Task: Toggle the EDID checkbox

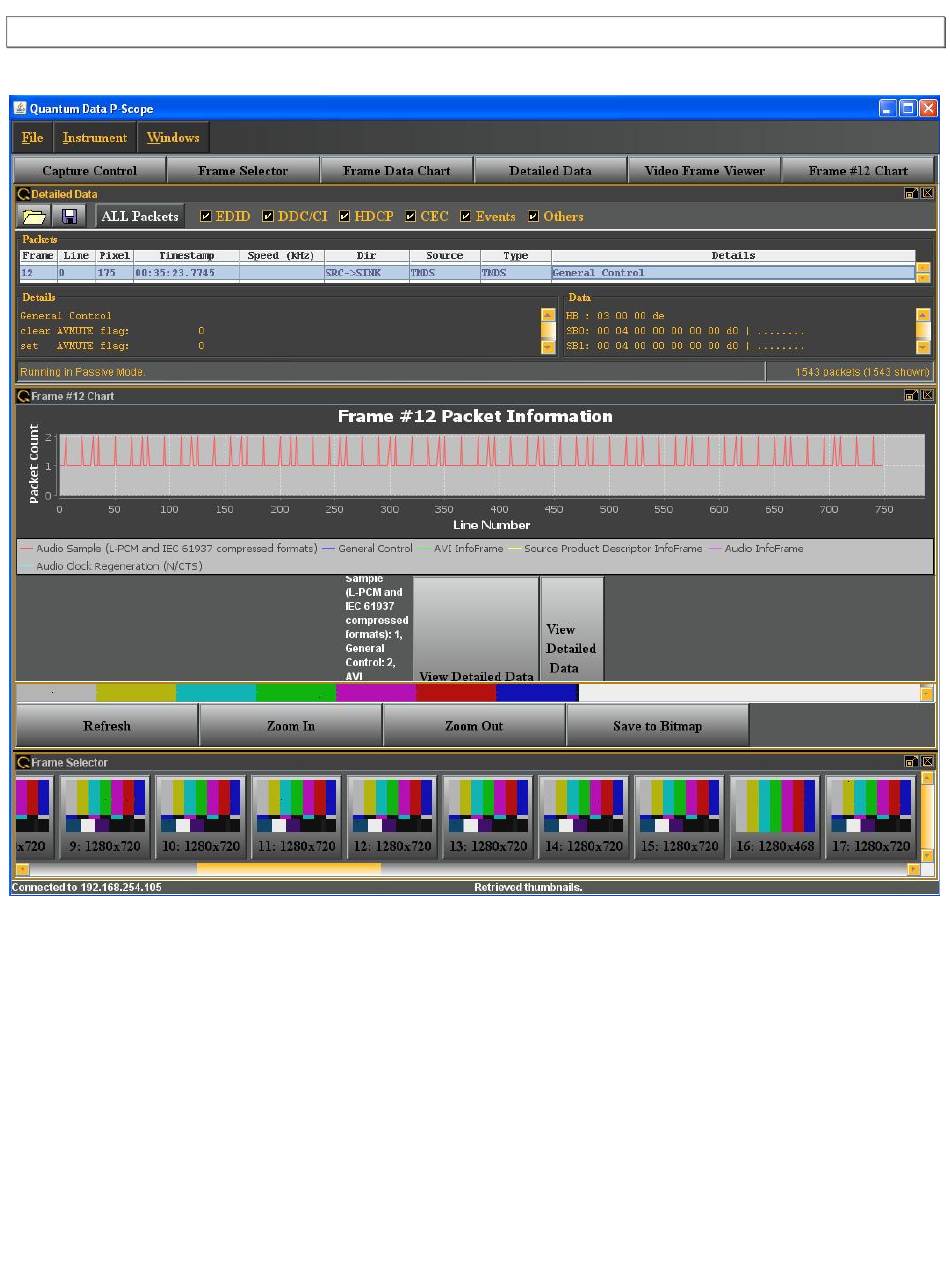Action: coord(206,216)
